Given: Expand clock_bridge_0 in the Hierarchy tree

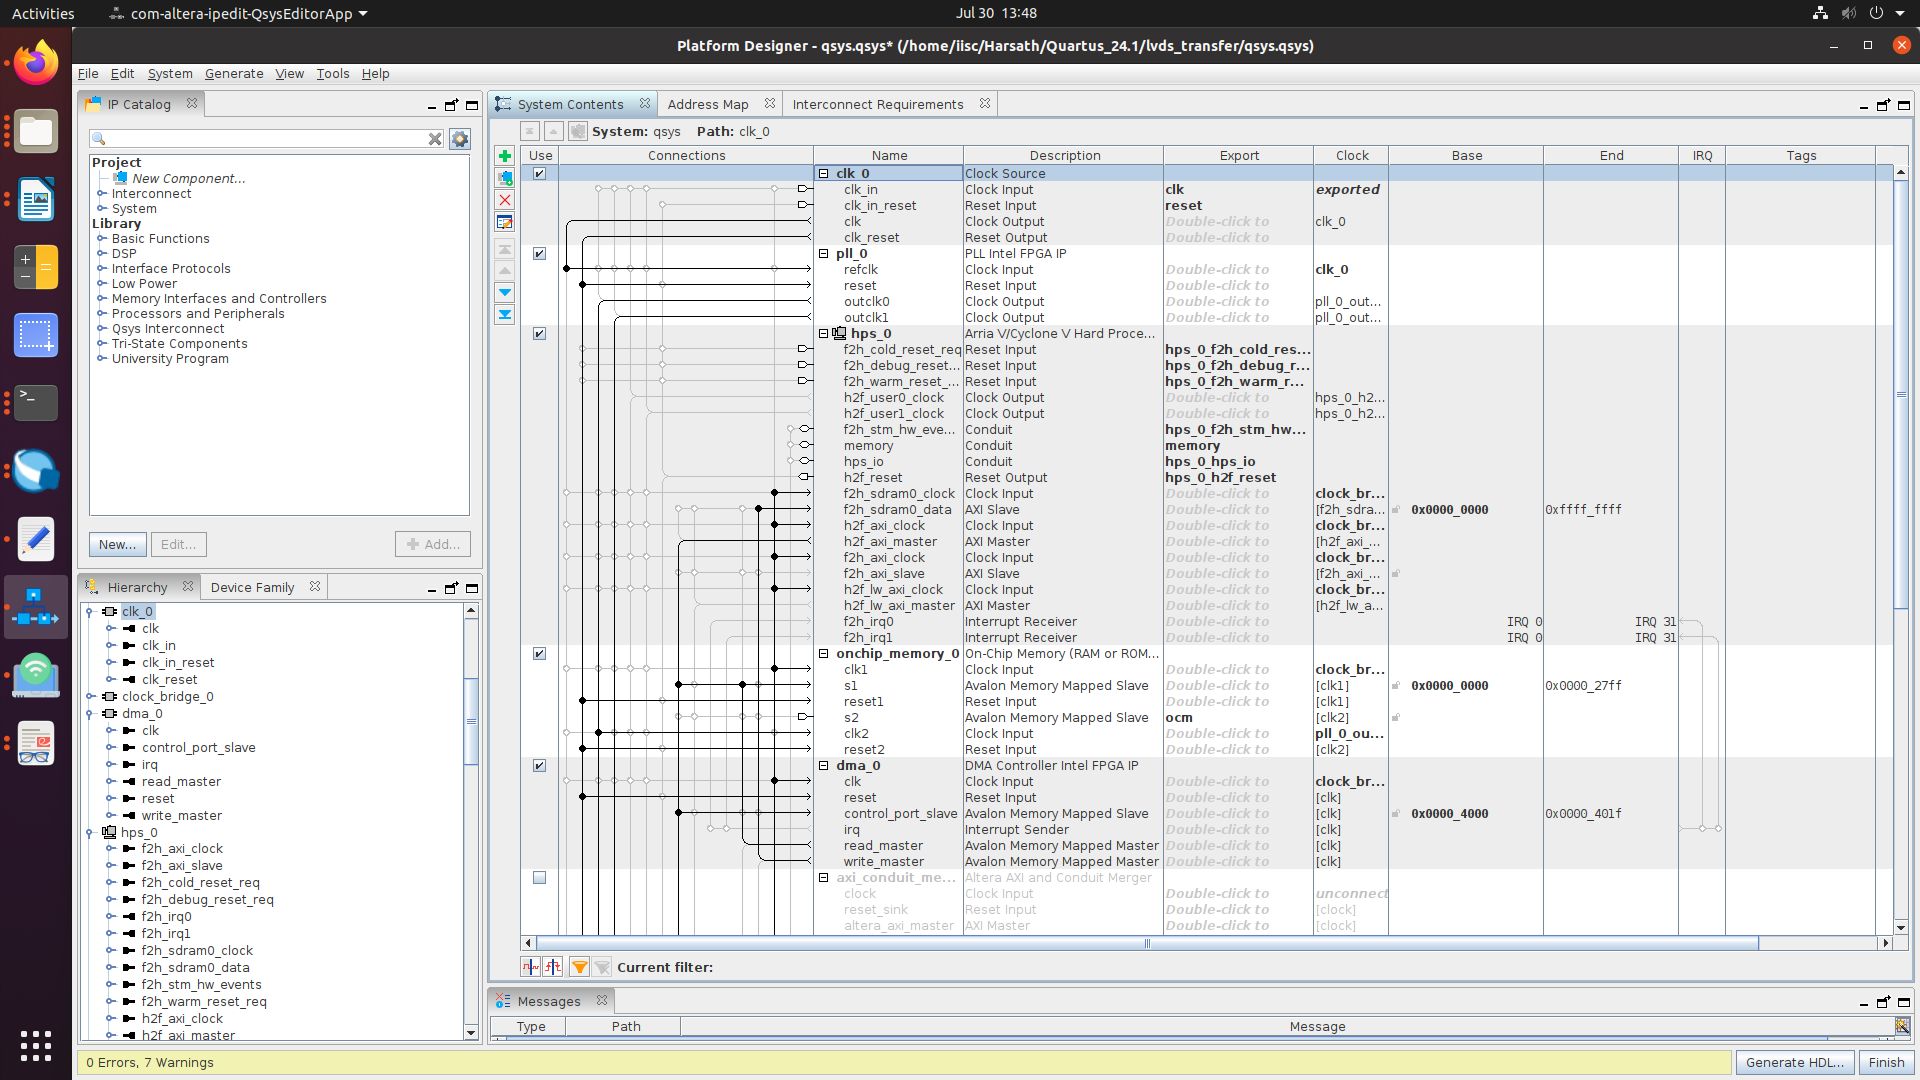Looking at the screenshot, I should pos(90,696).
